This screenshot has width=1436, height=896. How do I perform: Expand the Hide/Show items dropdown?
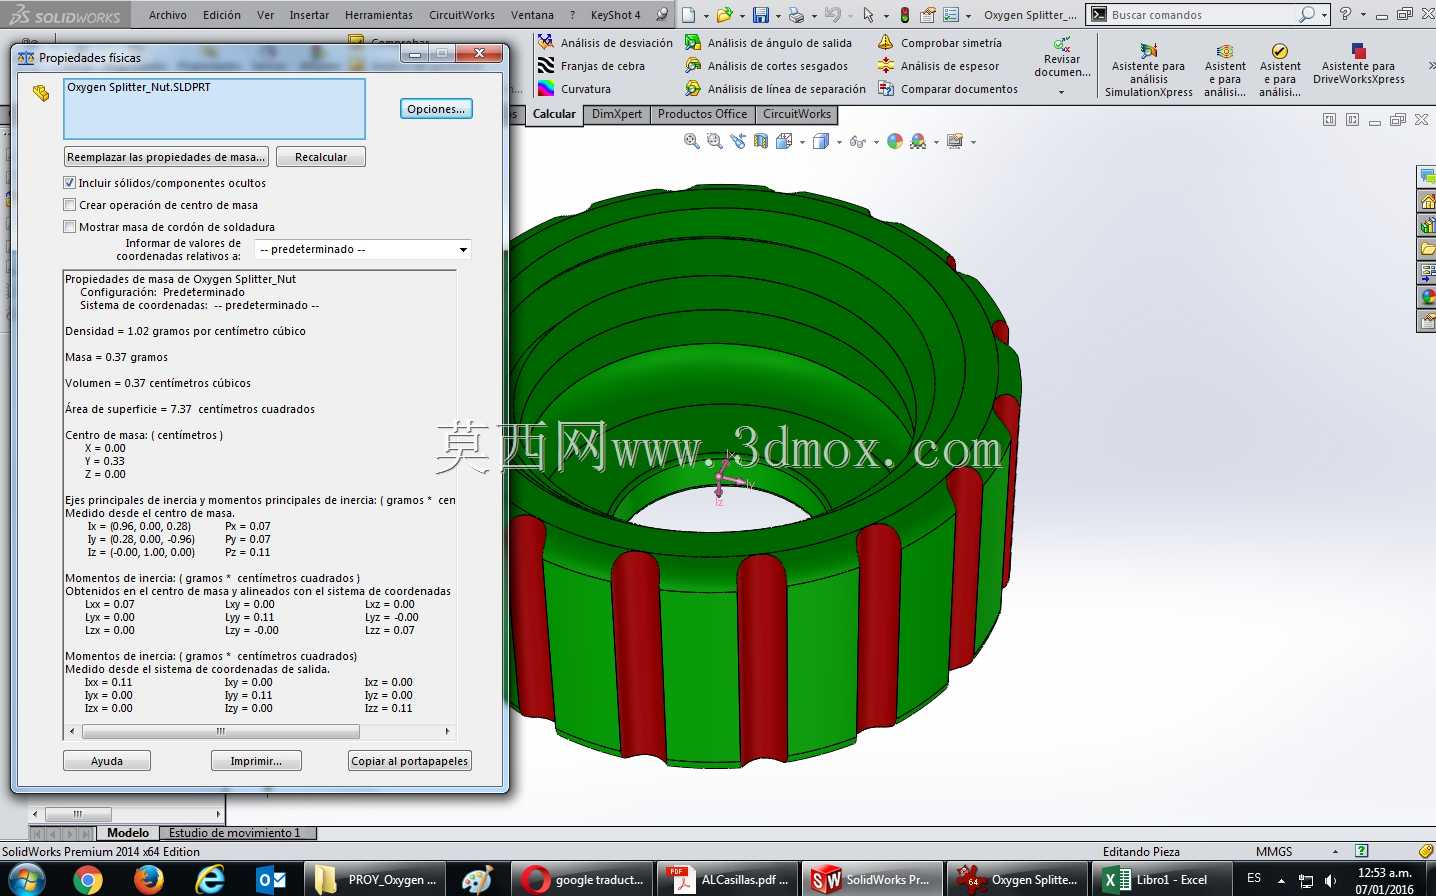pyautogui.click(x=877, y=142)
